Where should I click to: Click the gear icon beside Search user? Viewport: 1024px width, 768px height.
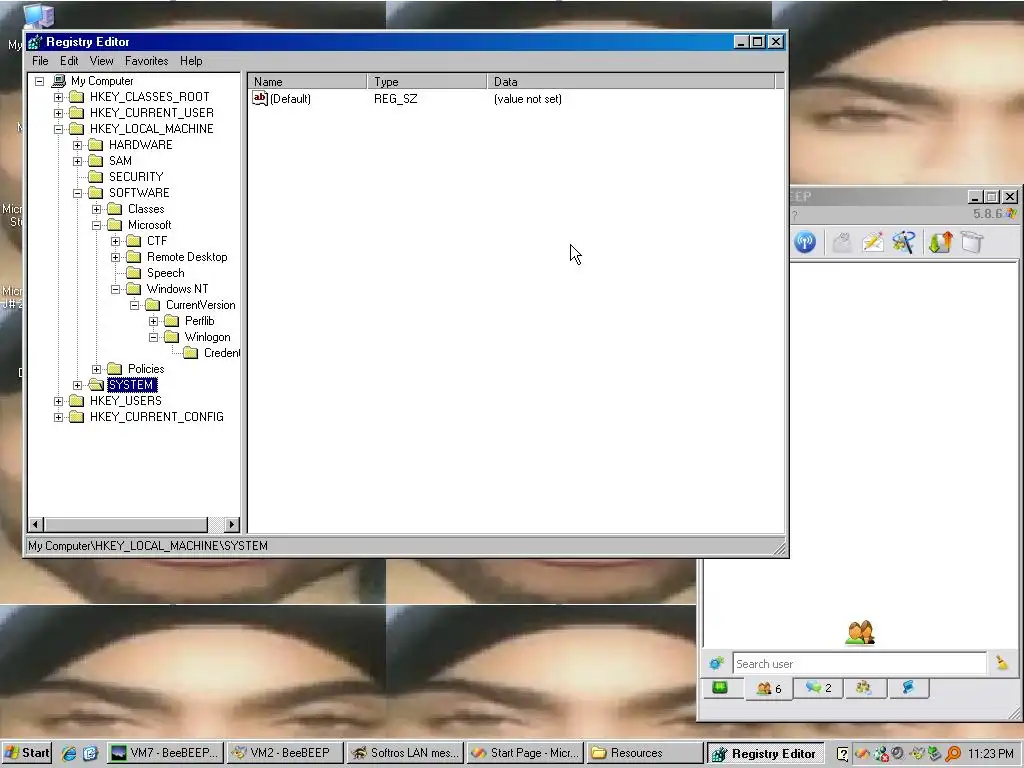coord(716,664)
